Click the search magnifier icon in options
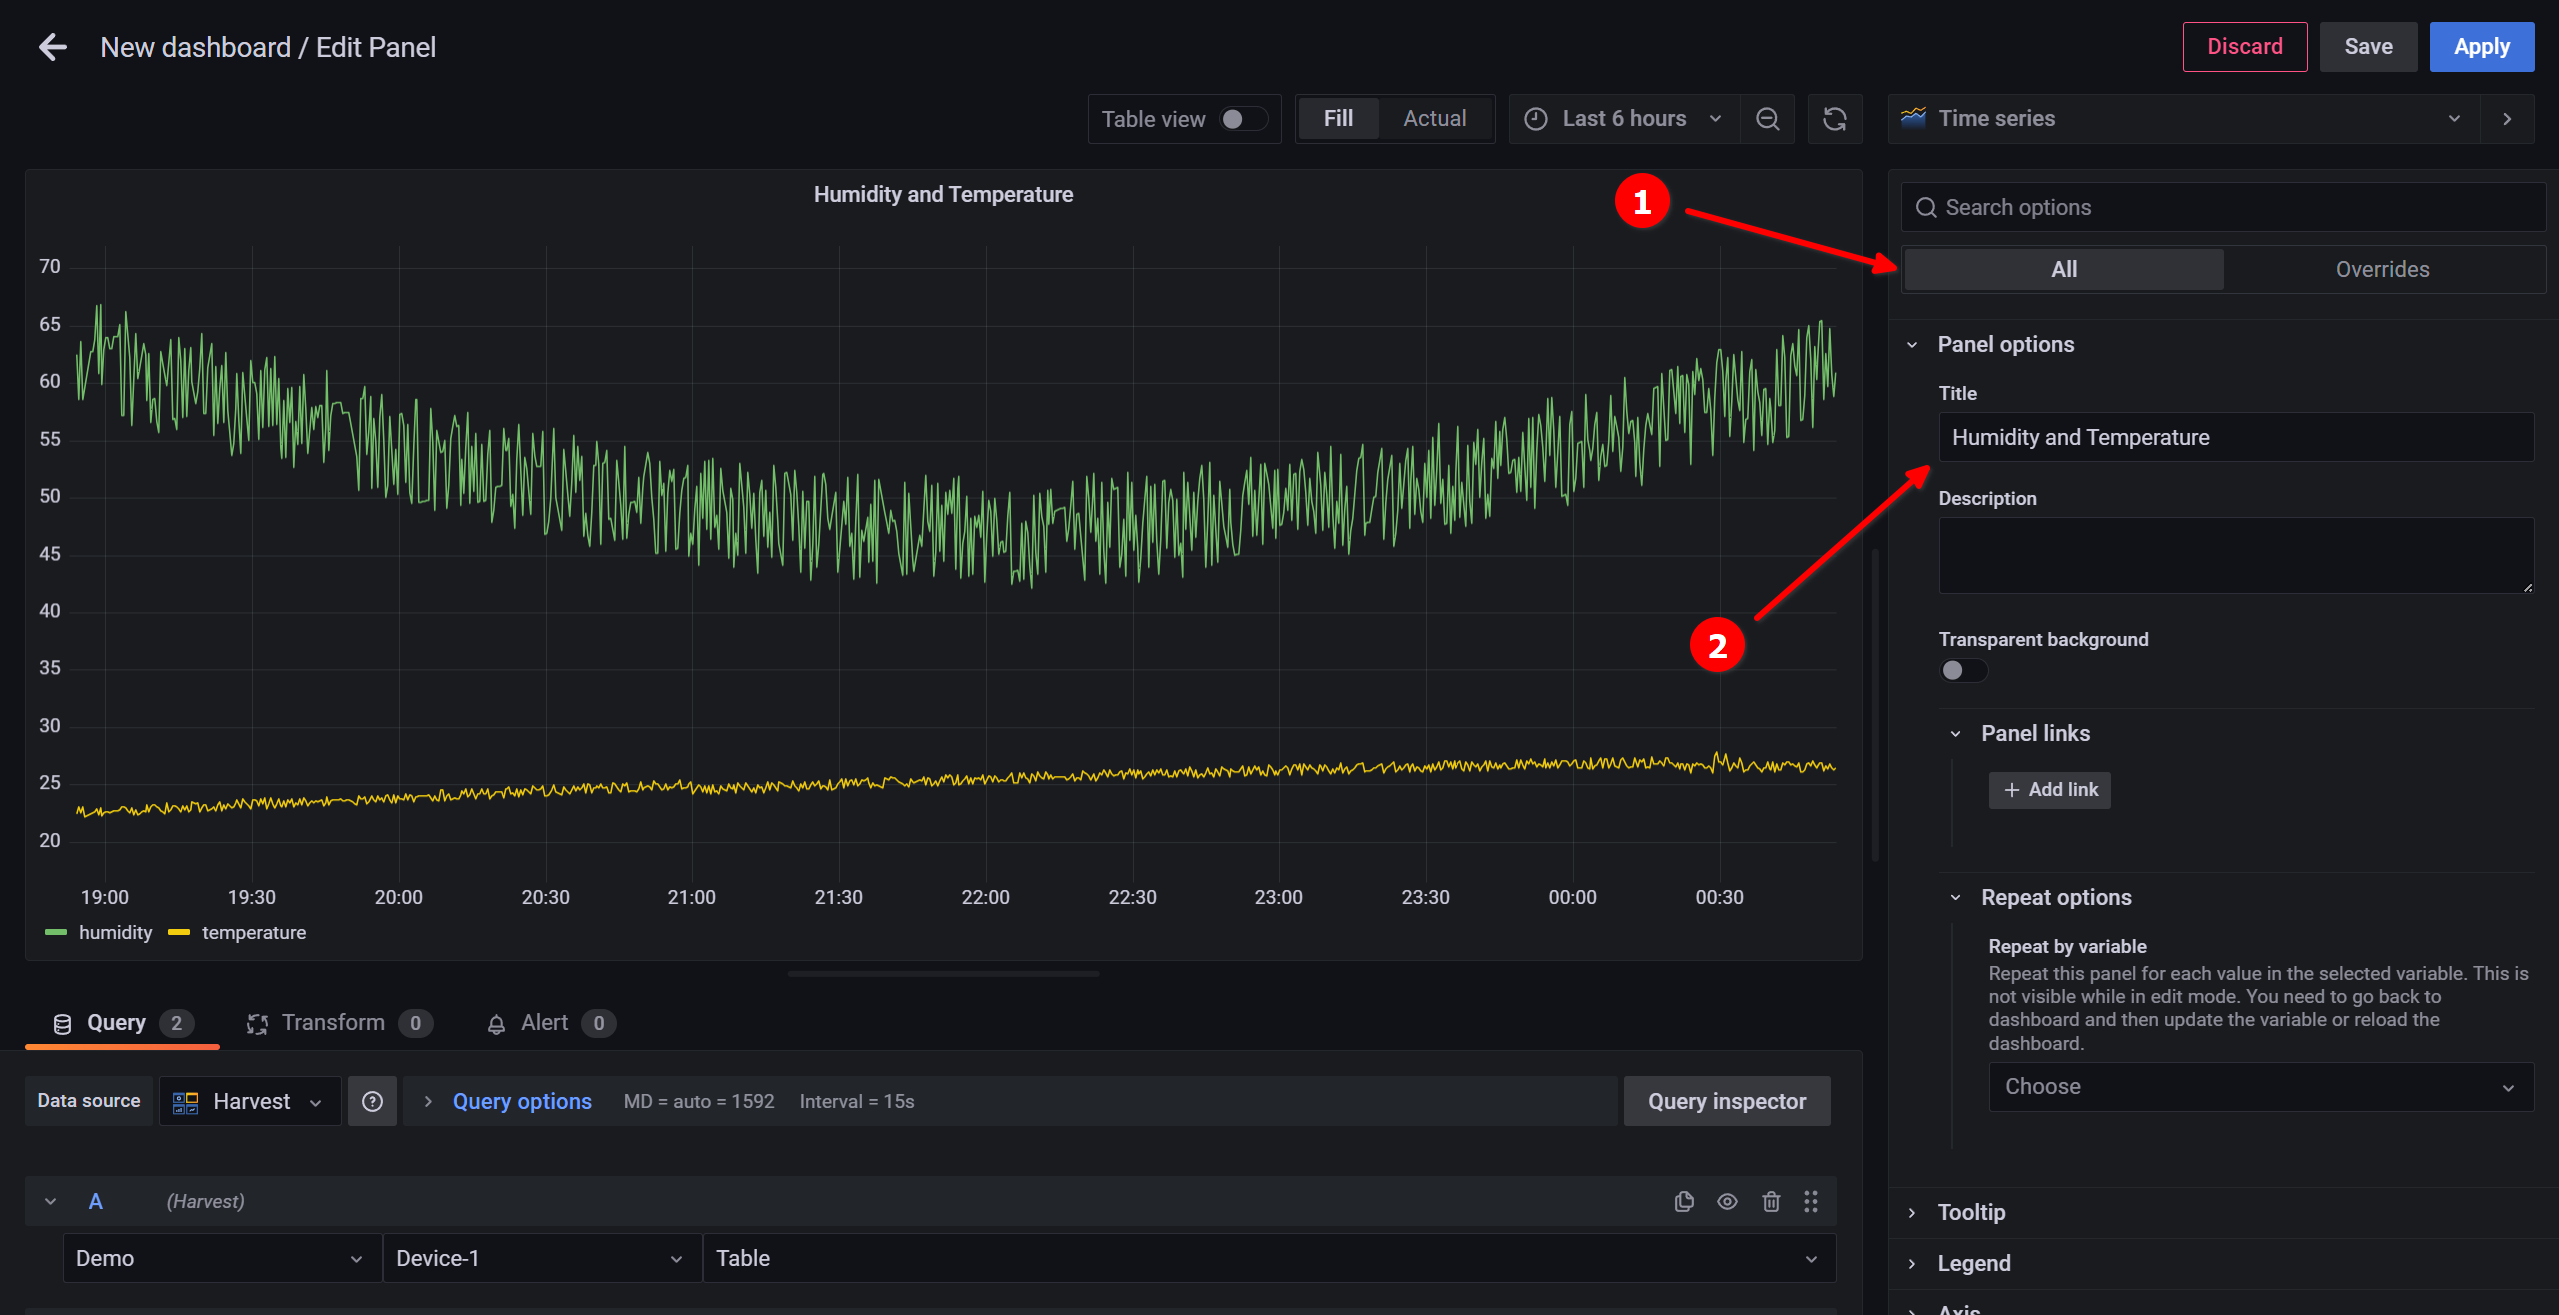Image resolution: width=2559 pixels, height=1315 pixels. 1925,207
